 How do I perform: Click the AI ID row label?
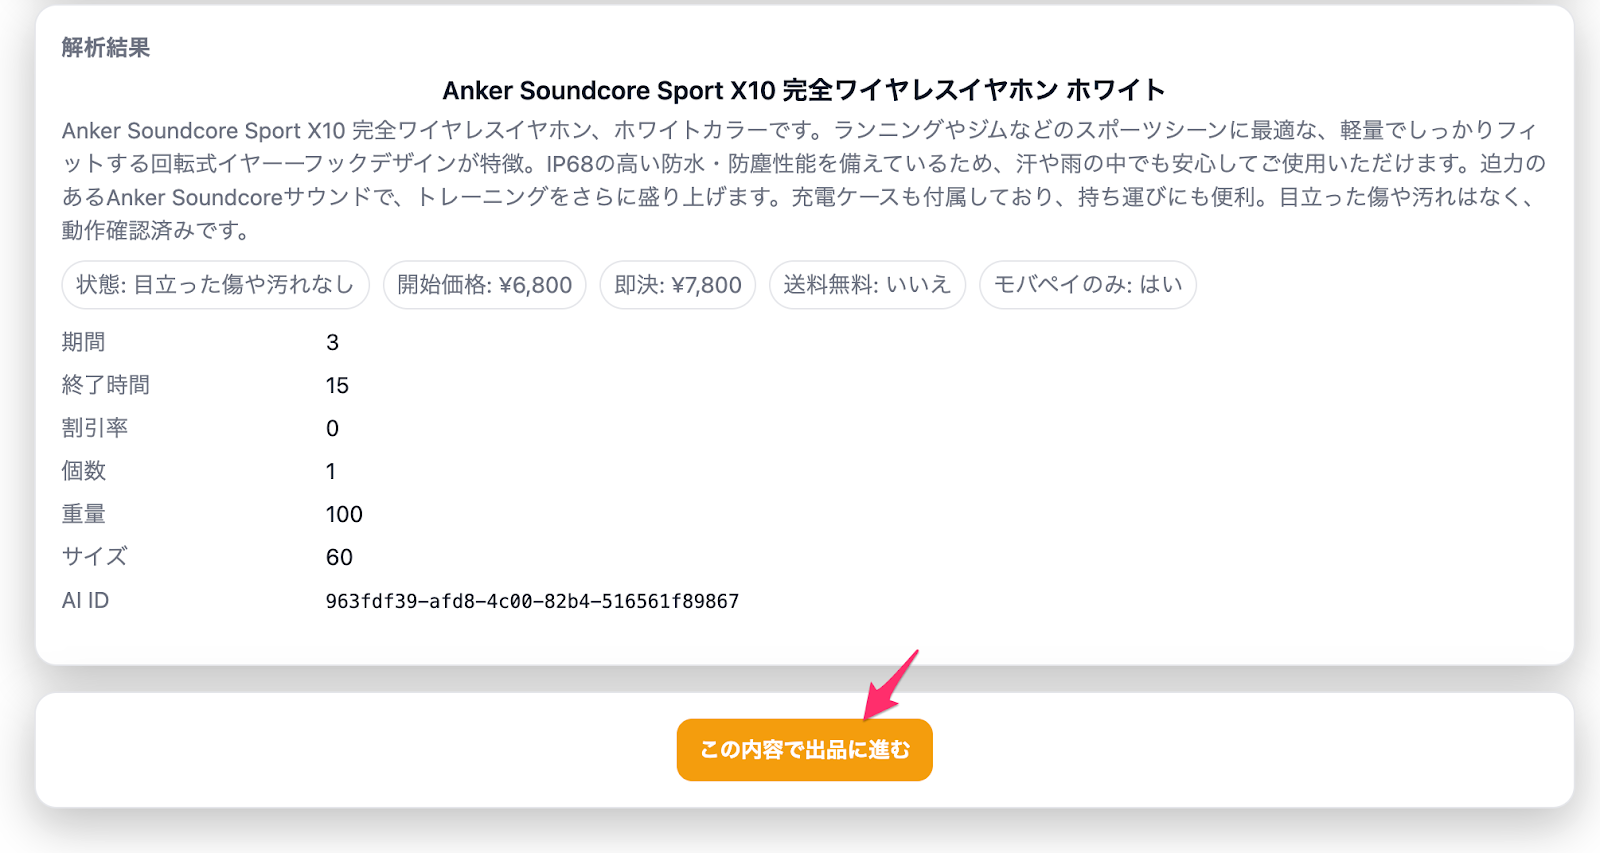tap(85, 601)
